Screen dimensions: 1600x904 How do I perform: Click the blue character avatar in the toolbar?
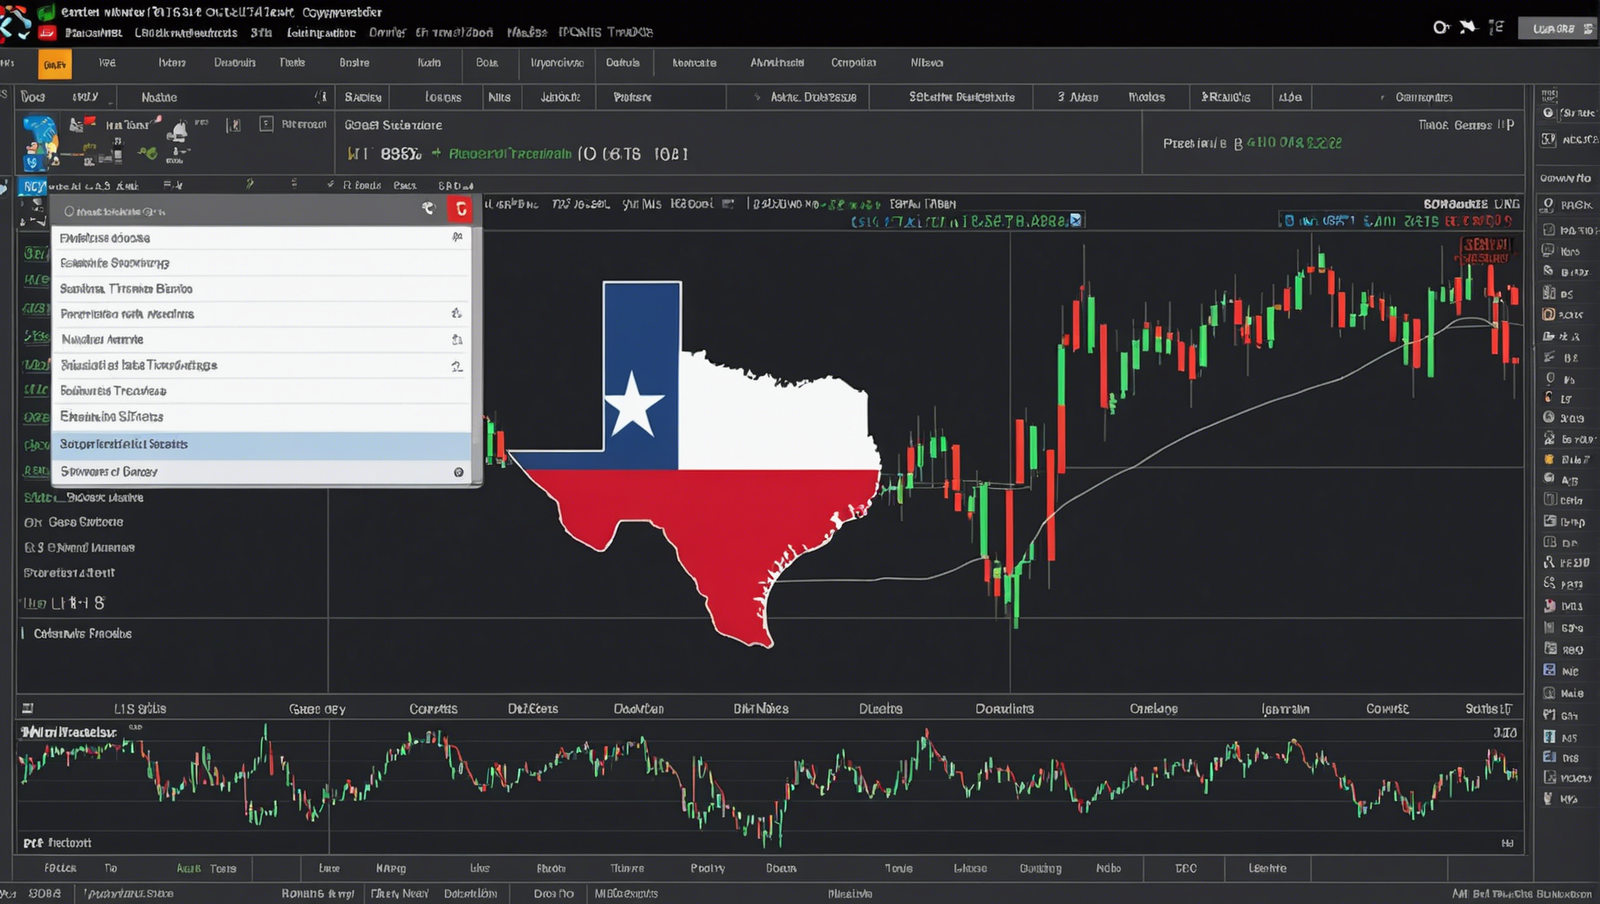coord(40,143)
